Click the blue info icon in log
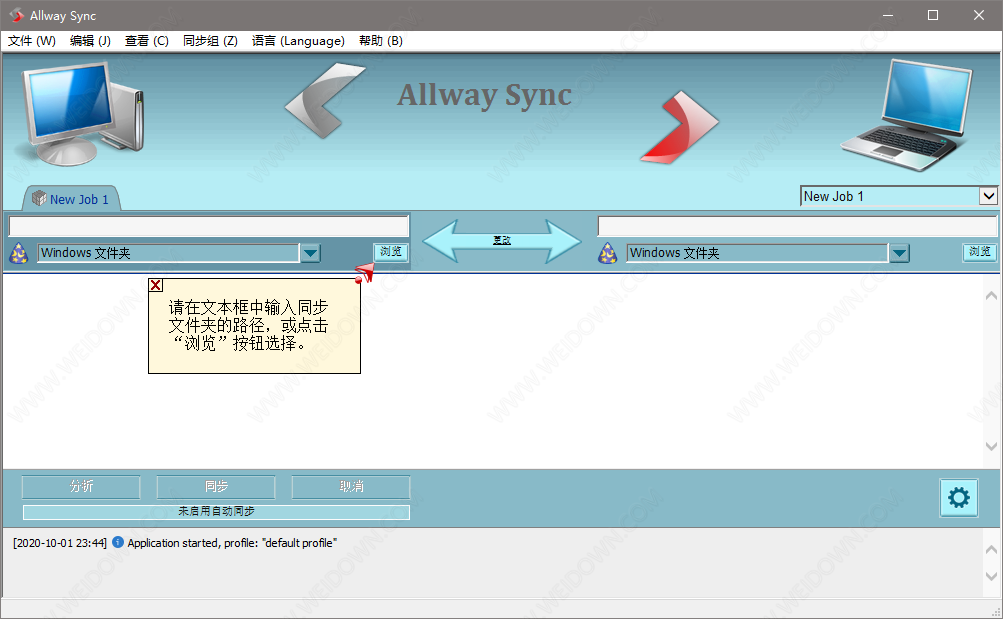This screenshot has width=1003, height=619. pos(118,542)
